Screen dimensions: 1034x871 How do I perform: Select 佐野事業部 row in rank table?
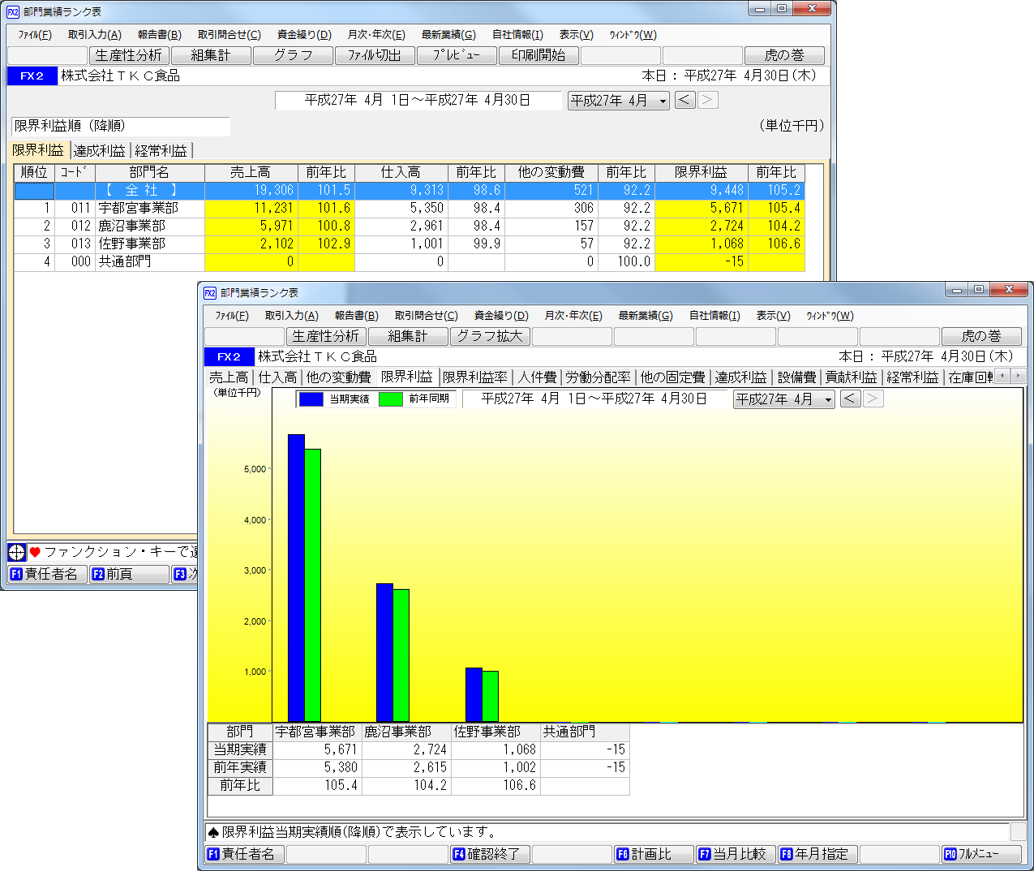[409, 244]
